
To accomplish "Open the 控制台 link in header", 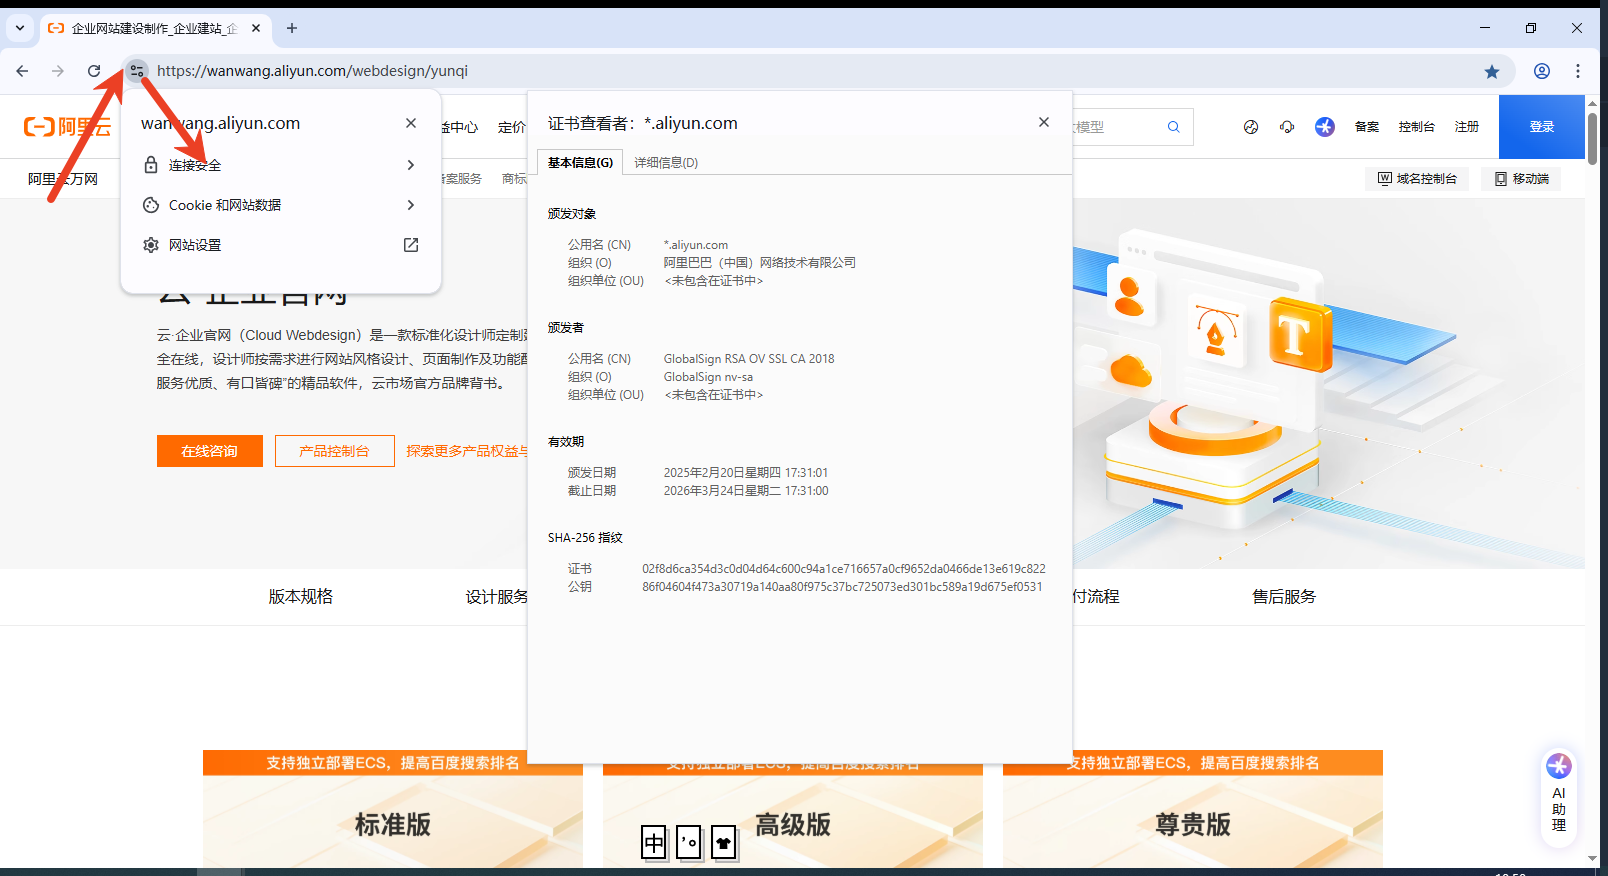I will [1417, 127].
